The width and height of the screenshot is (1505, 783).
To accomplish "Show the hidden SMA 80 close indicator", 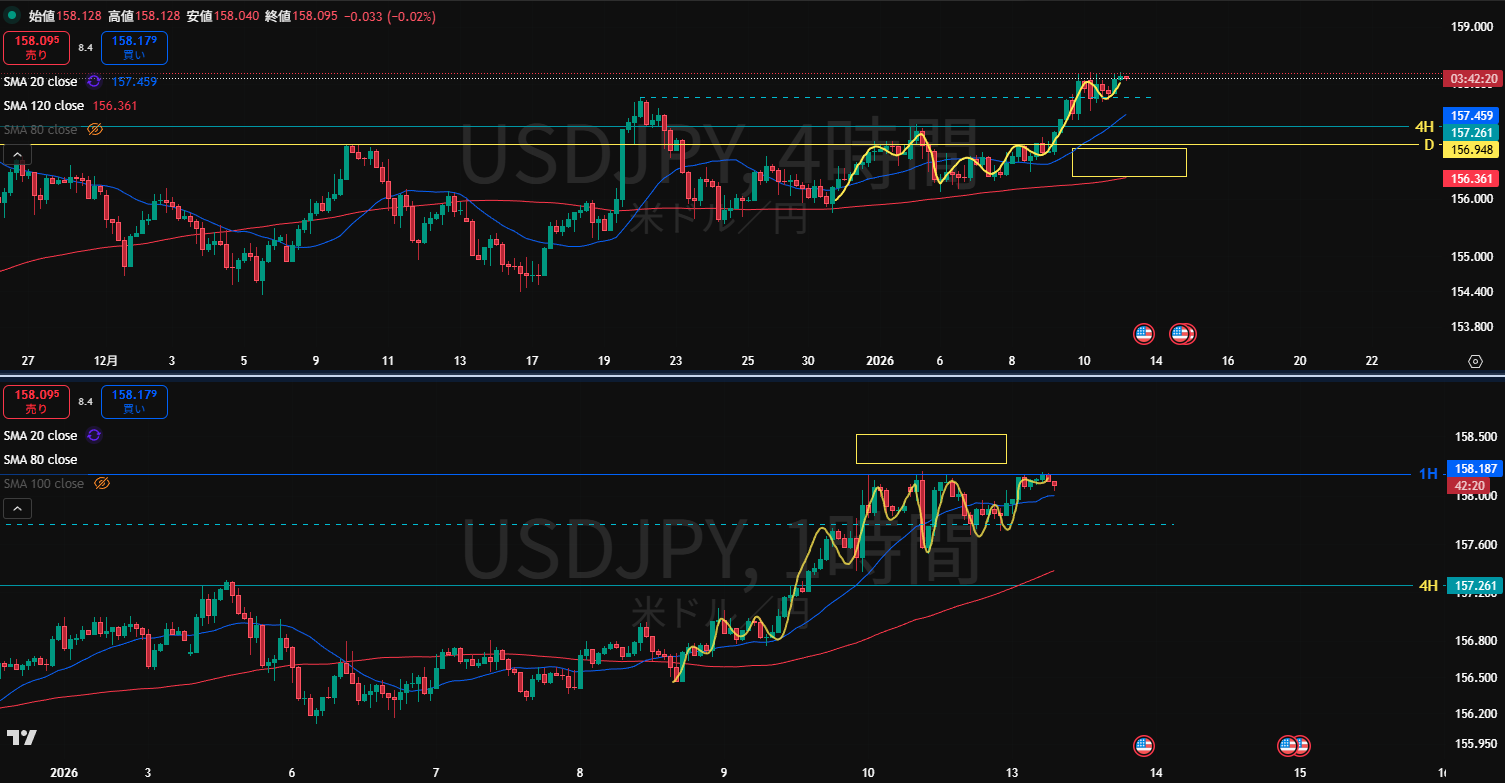I will pos(95,130).
